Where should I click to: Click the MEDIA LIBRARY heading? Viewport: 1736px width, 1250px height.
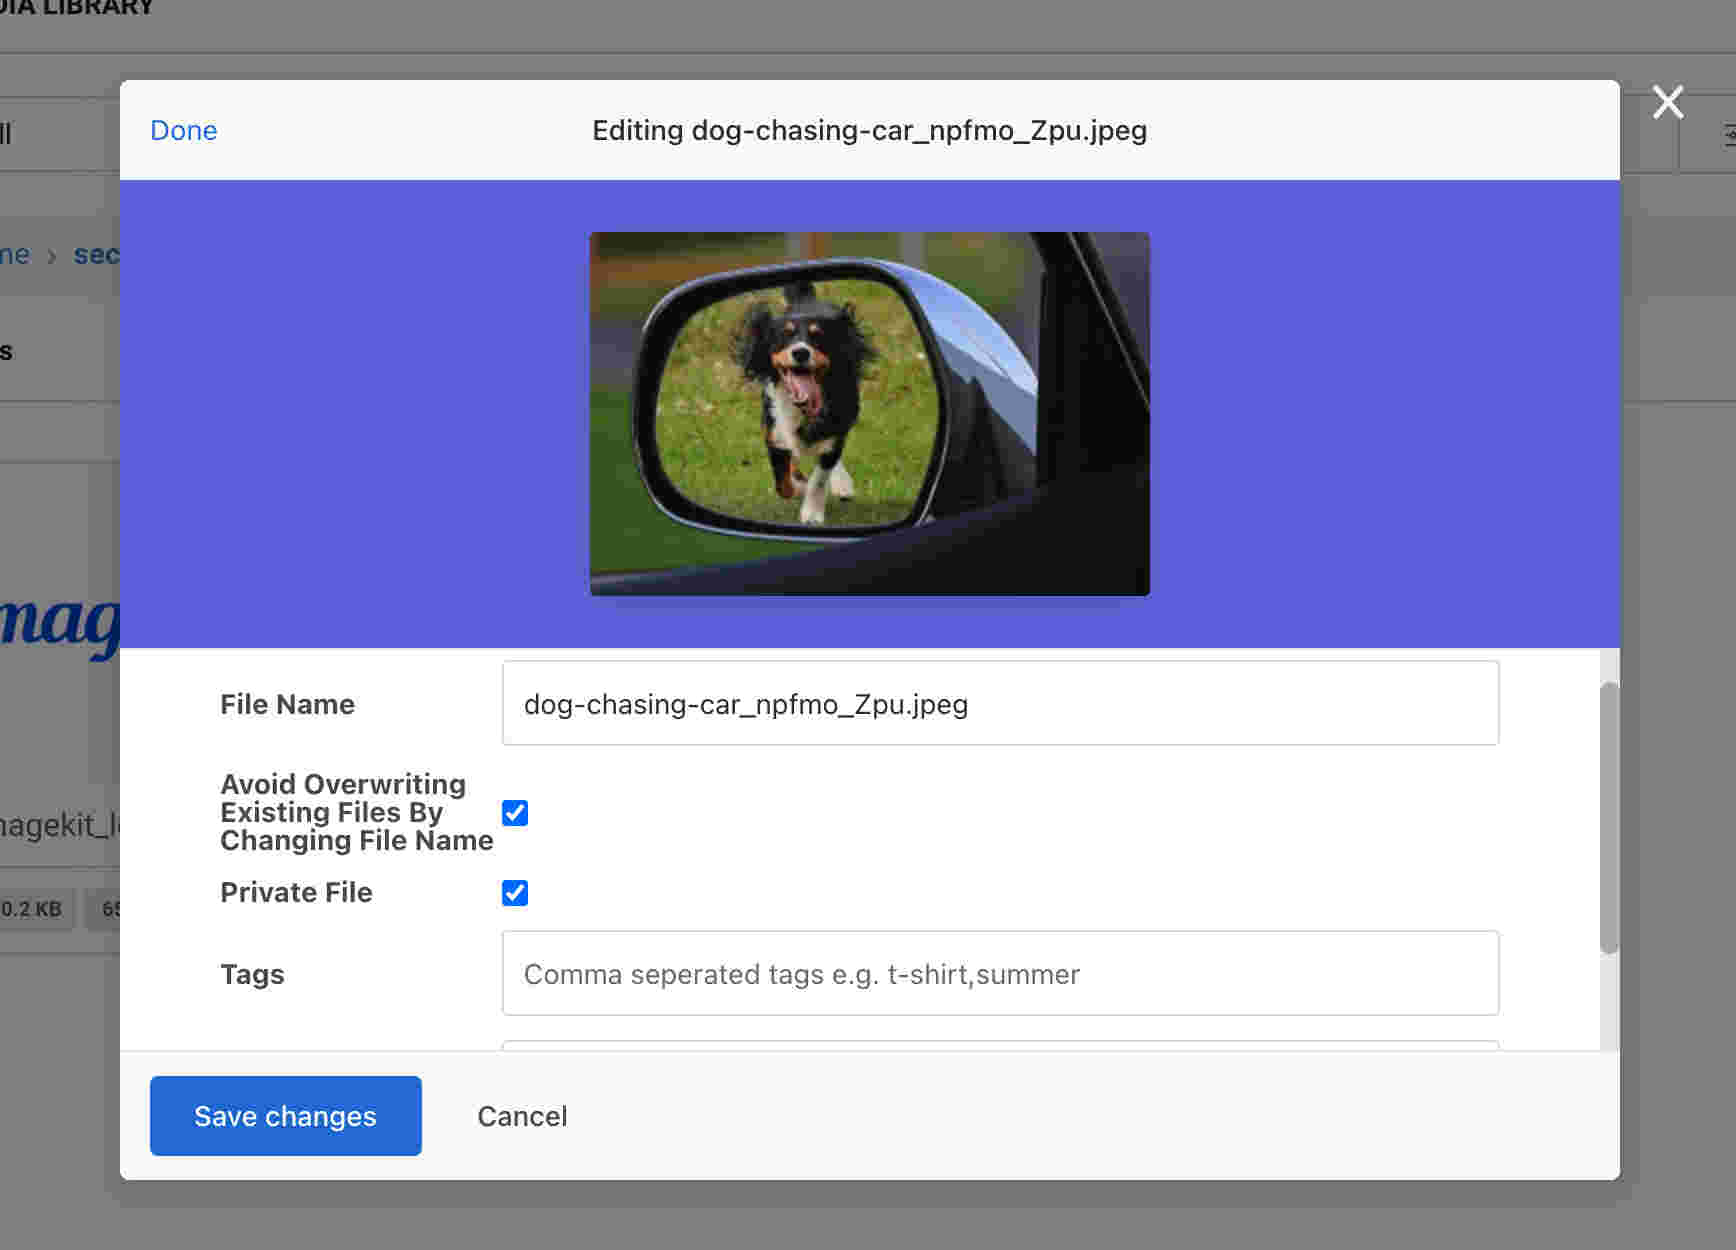[x=75, y=8]
